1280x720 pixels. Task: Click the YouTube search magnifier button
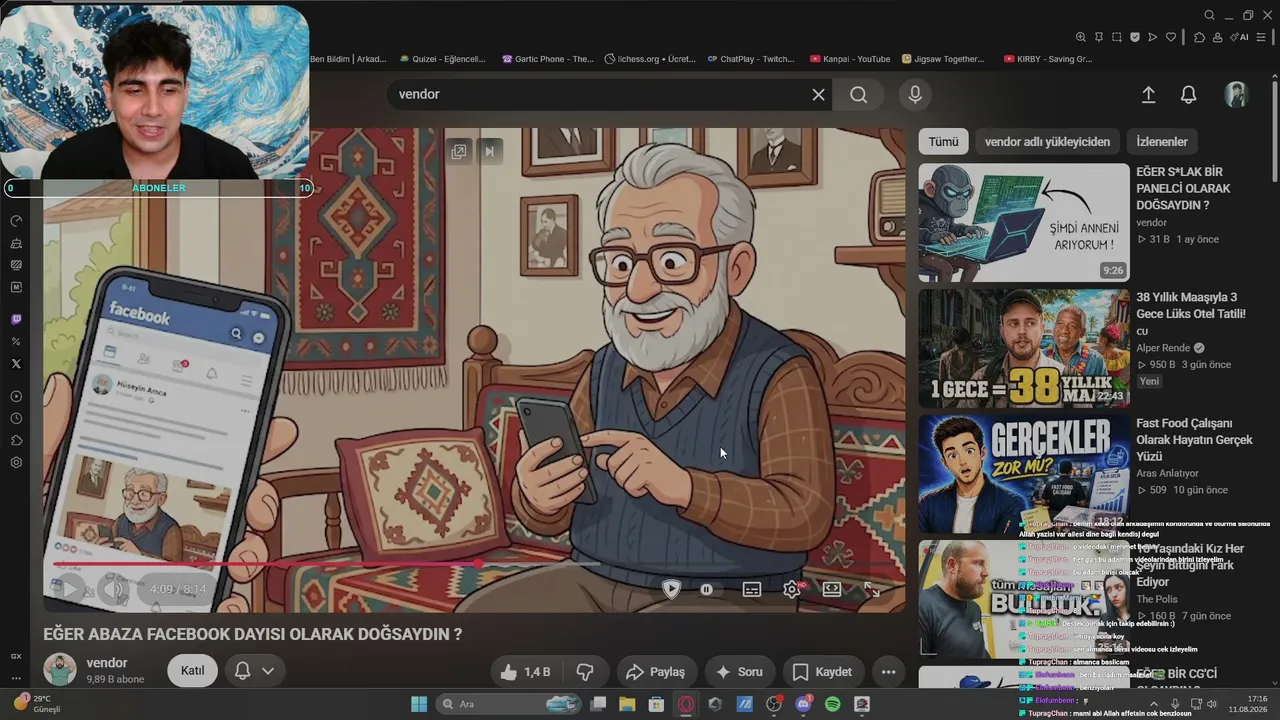point(858,94)
